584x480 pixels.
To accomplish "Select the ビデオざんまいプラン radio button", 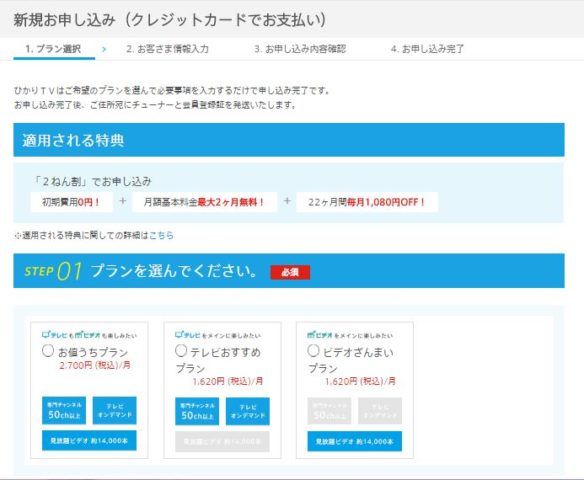I will [x=314, y=351].
